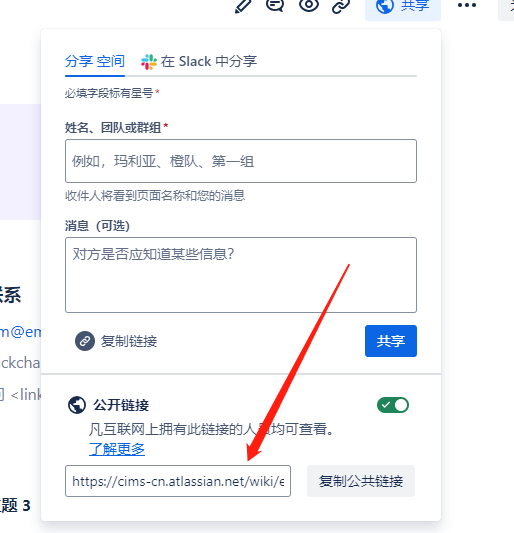Click the copy link chain icon in the top toolbar
The height and width of the screenshot is (533, 514).
tap(341, 6)
